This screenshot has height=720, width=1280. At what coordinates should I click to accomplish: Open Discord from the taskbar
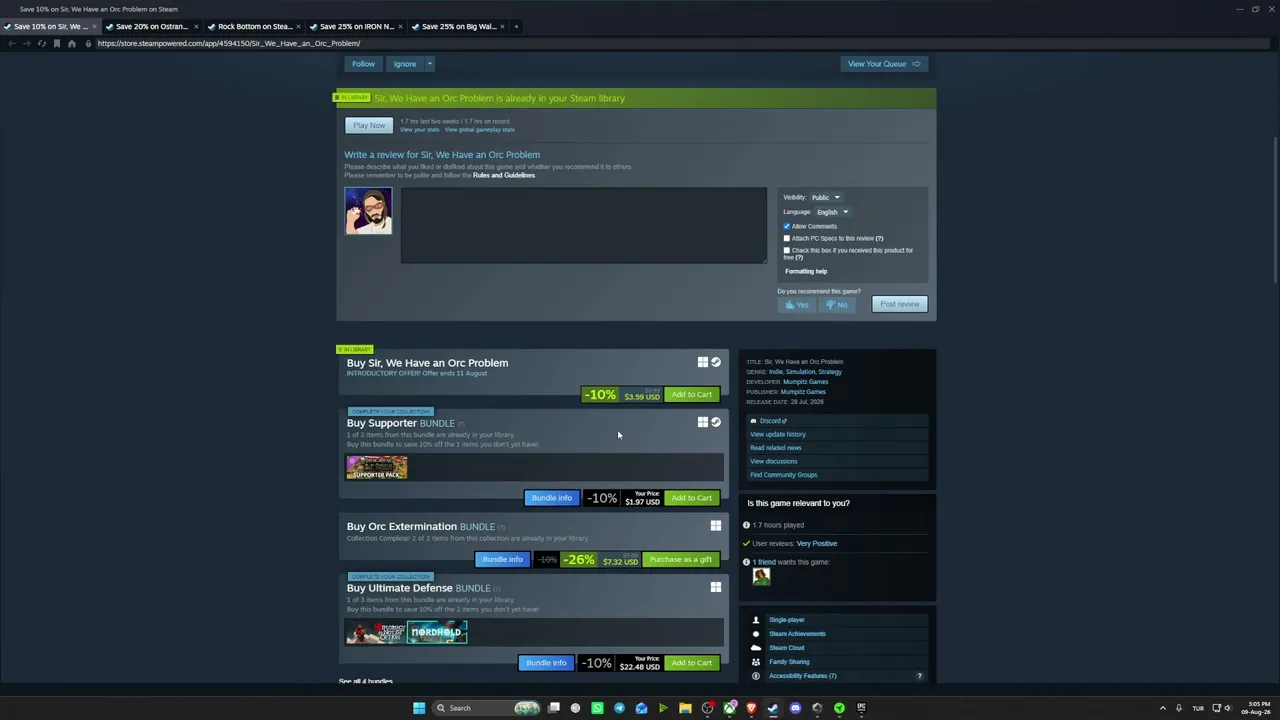[x=795, y=708]
